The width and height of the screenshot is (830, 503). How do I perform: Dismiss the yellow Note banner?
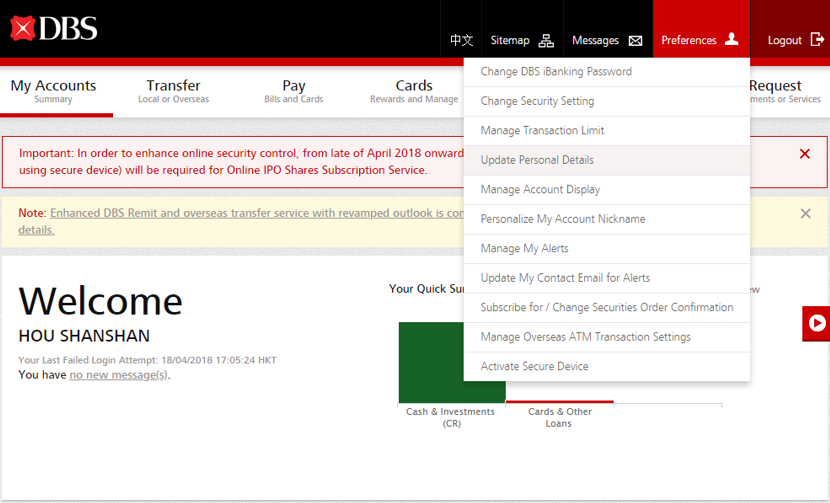coord(805,213)
